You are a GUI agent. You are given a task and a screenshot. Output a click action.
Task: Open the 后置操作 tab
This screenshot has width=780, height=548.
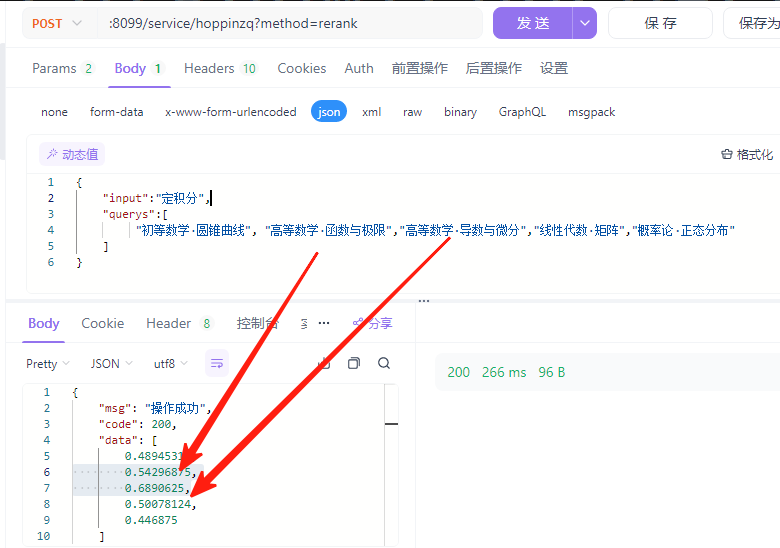[x=493, y=68]
